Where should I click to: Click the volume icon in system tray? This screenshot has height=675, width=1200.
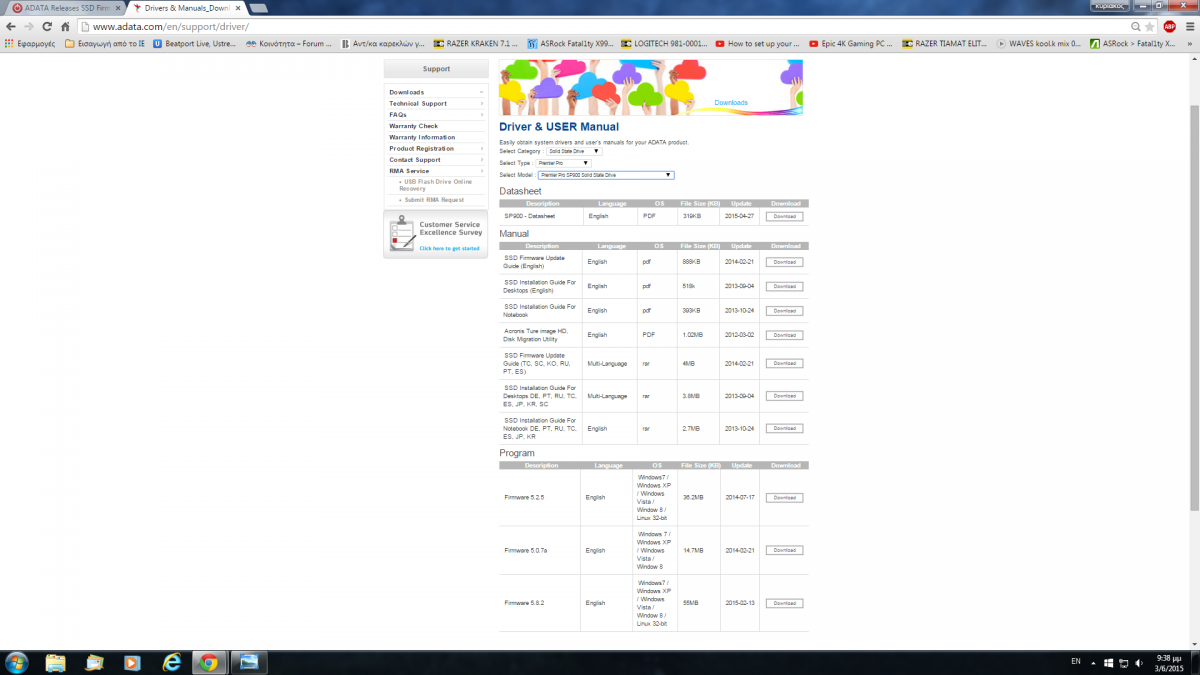click(x=1140, y=662)
